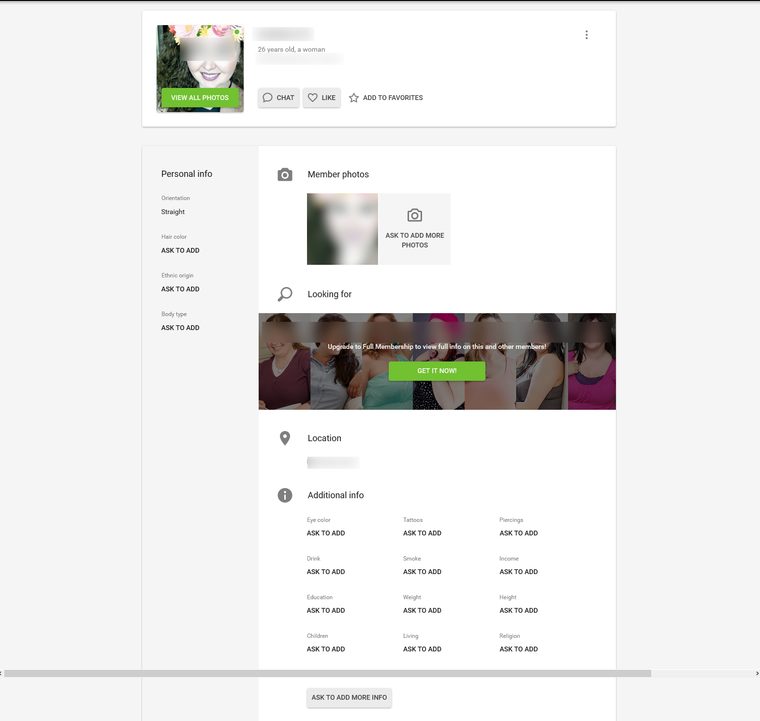Click Ask to Add under Religion
Image resolution: width=760 pixels, height=721 pixels.
point(519,649)
